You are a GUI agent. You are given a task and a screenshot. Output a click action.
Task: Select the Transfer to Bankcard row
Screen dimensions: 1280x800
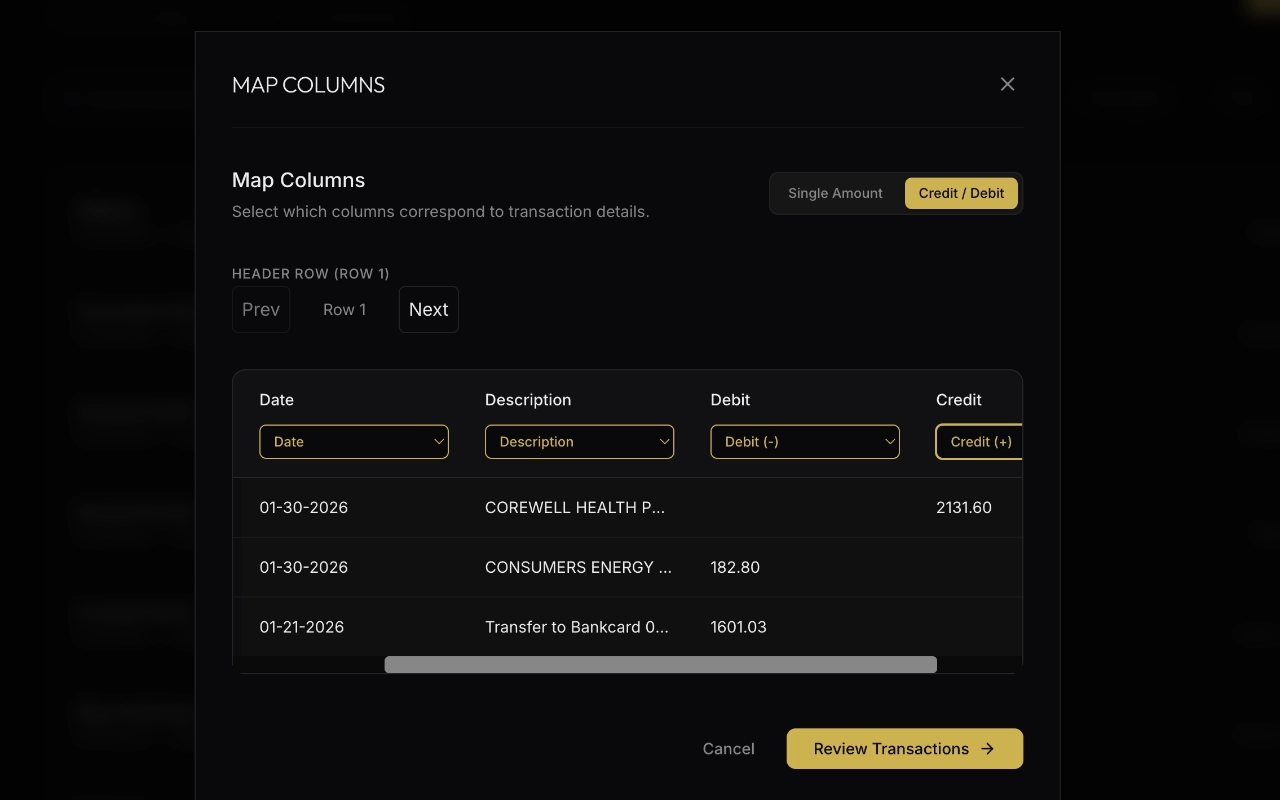[576, 628]
